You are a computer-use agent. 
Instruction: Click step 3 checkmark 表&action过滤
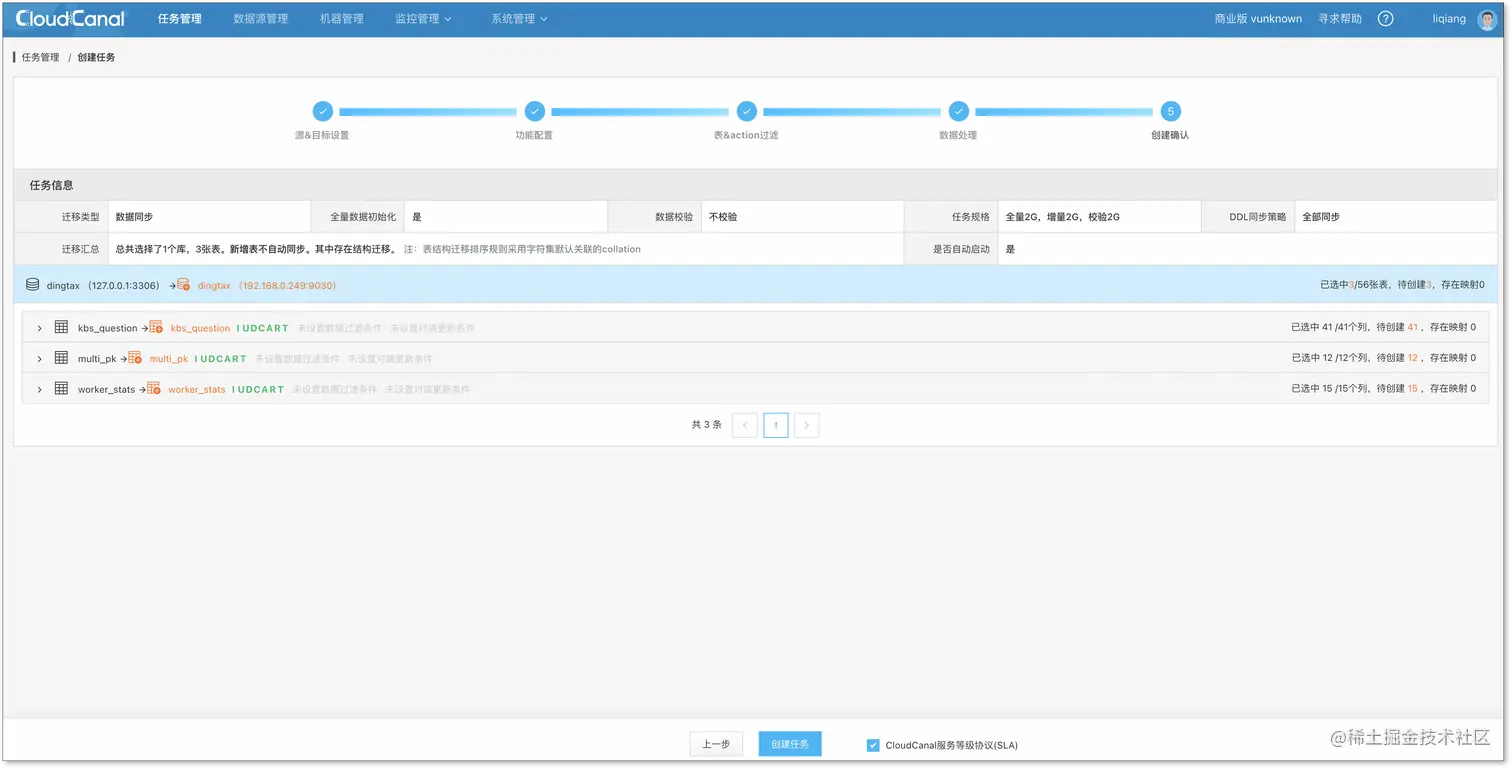pyautogui.click(x=746, y=111)
